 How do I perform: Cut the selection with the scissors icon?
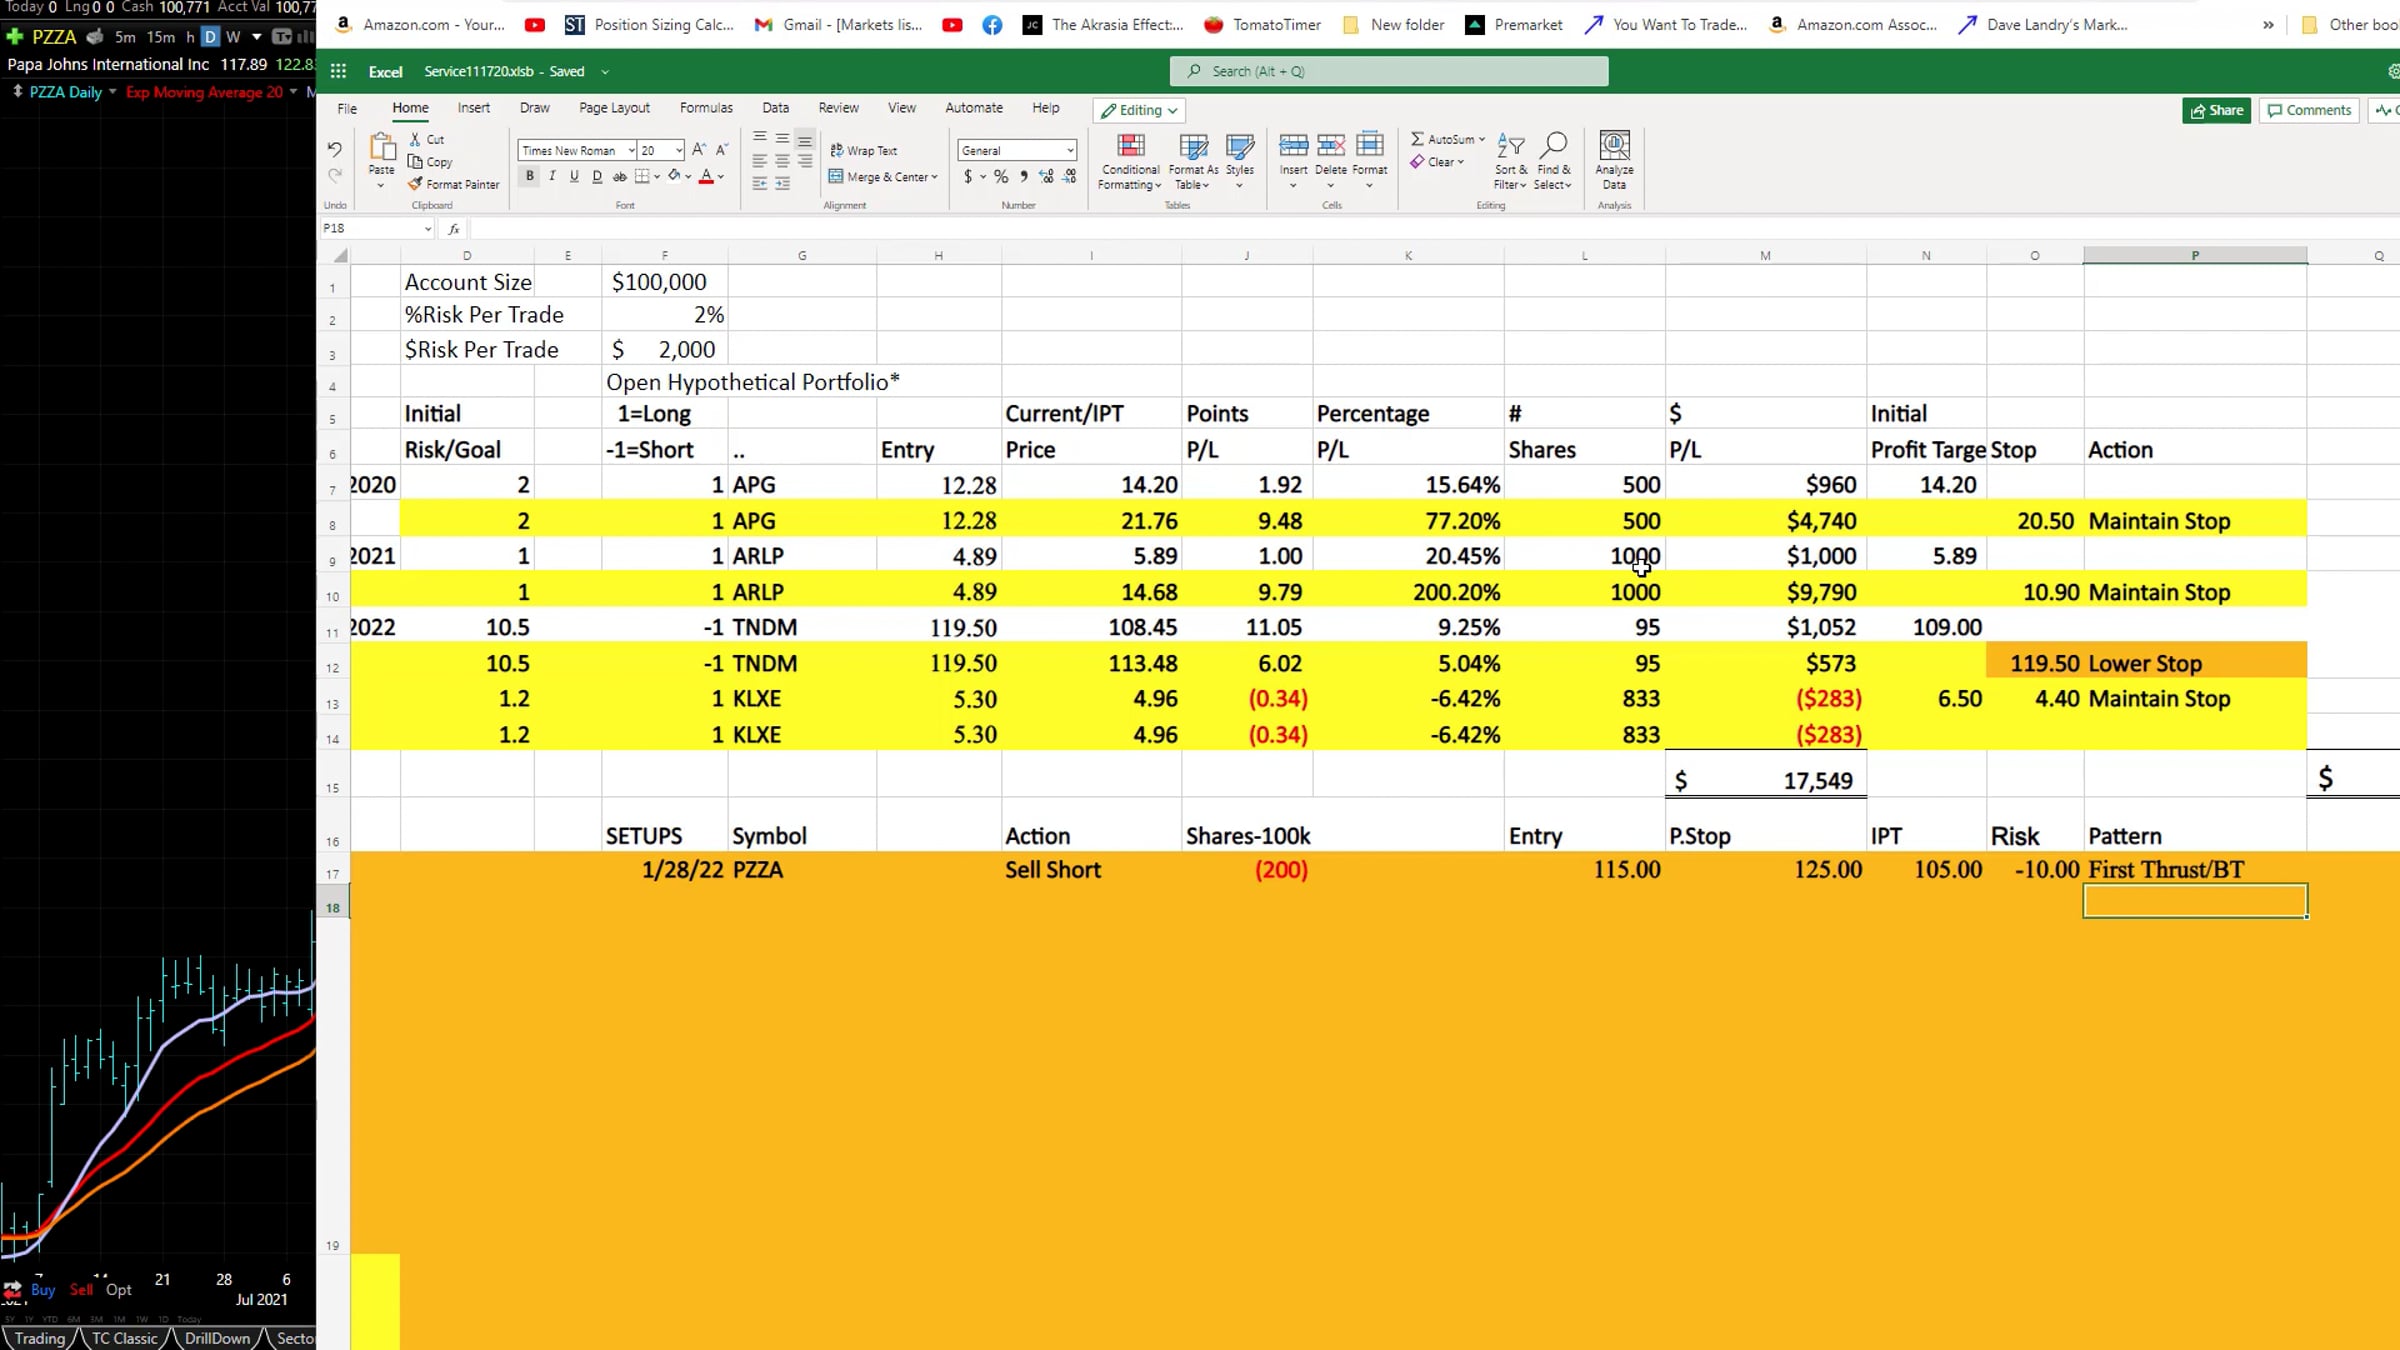(x=415, y=139)
